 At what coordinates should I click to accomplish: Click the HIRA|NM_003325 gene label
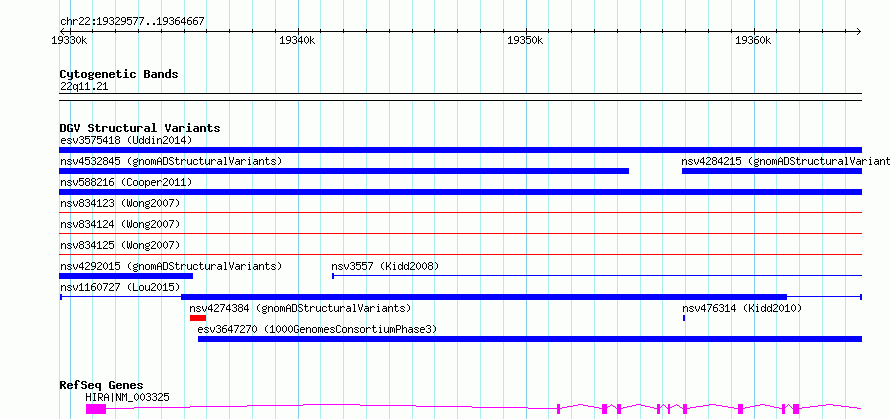[x=127, y=397]
